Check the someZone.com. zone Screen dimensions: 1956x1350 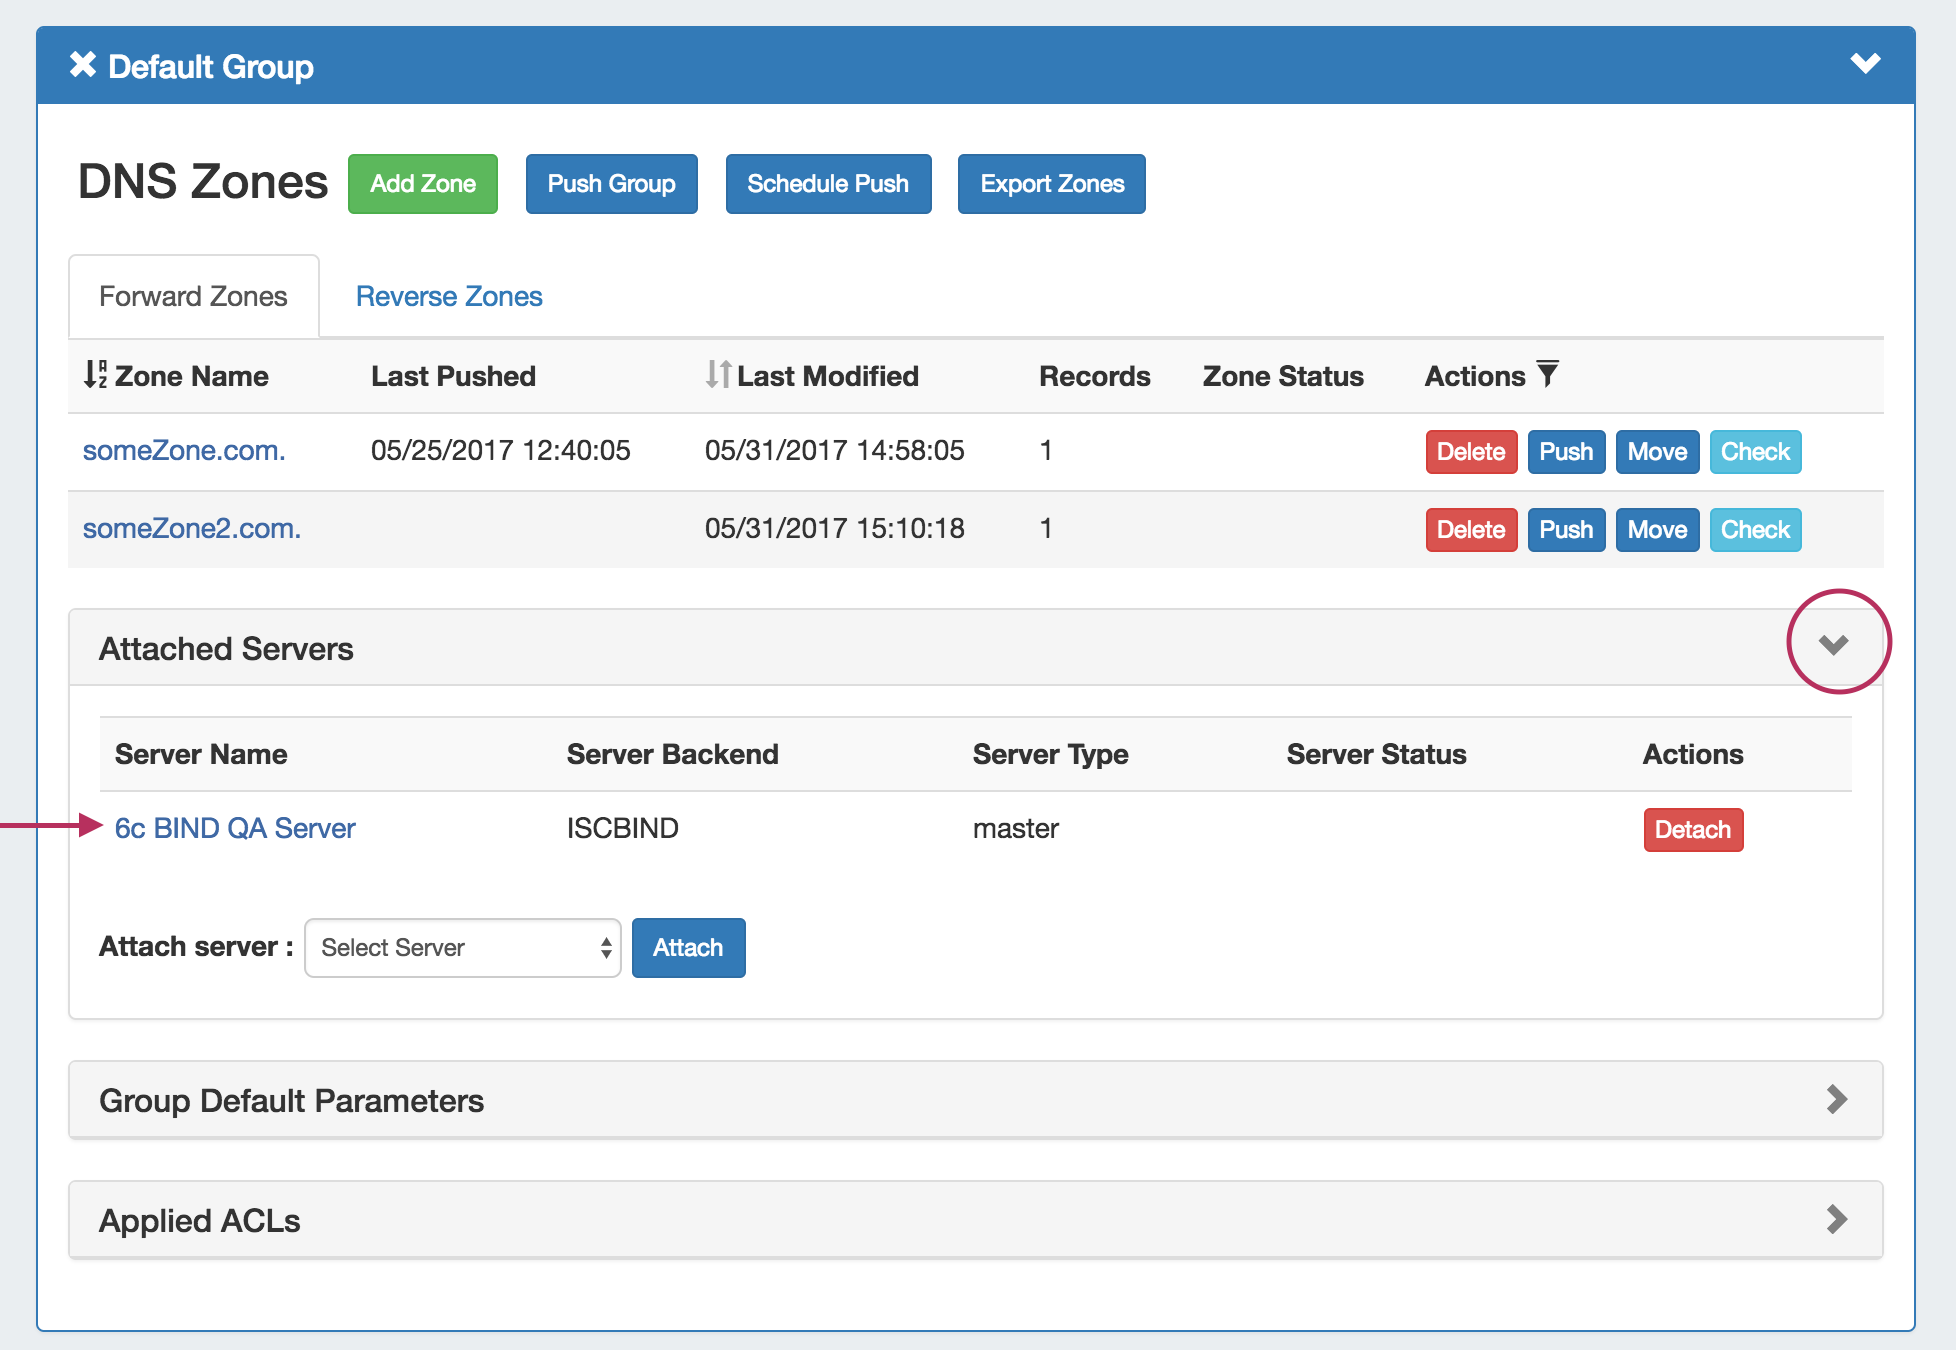(1754, 451)
